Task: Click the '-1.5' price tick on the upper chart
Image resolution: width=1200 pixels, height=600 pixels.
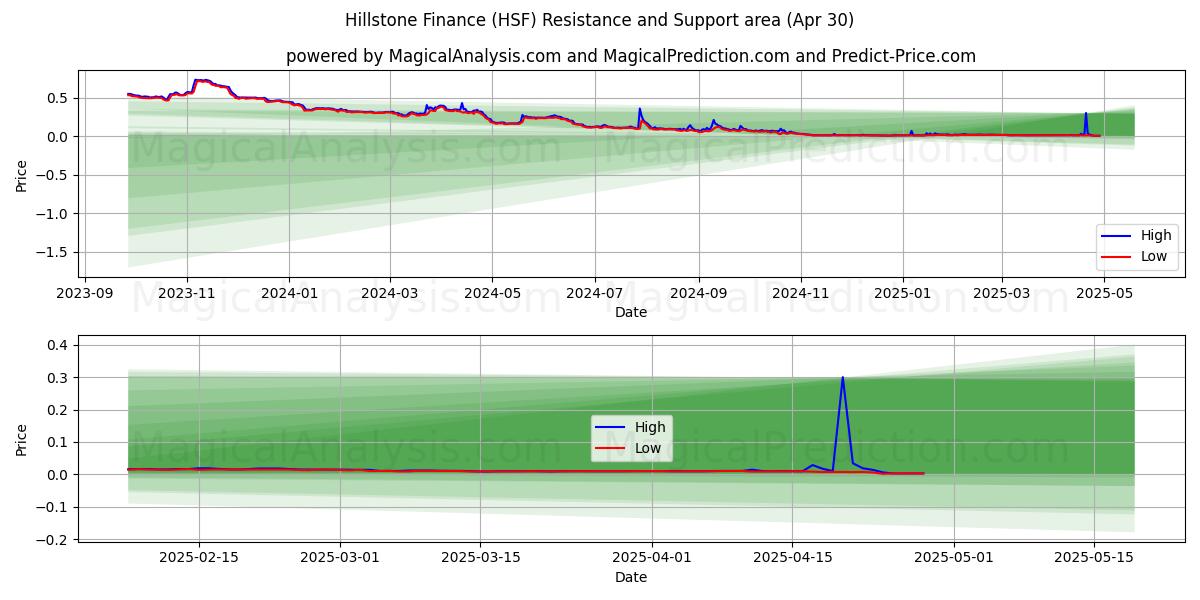Action: coord(54,252)
